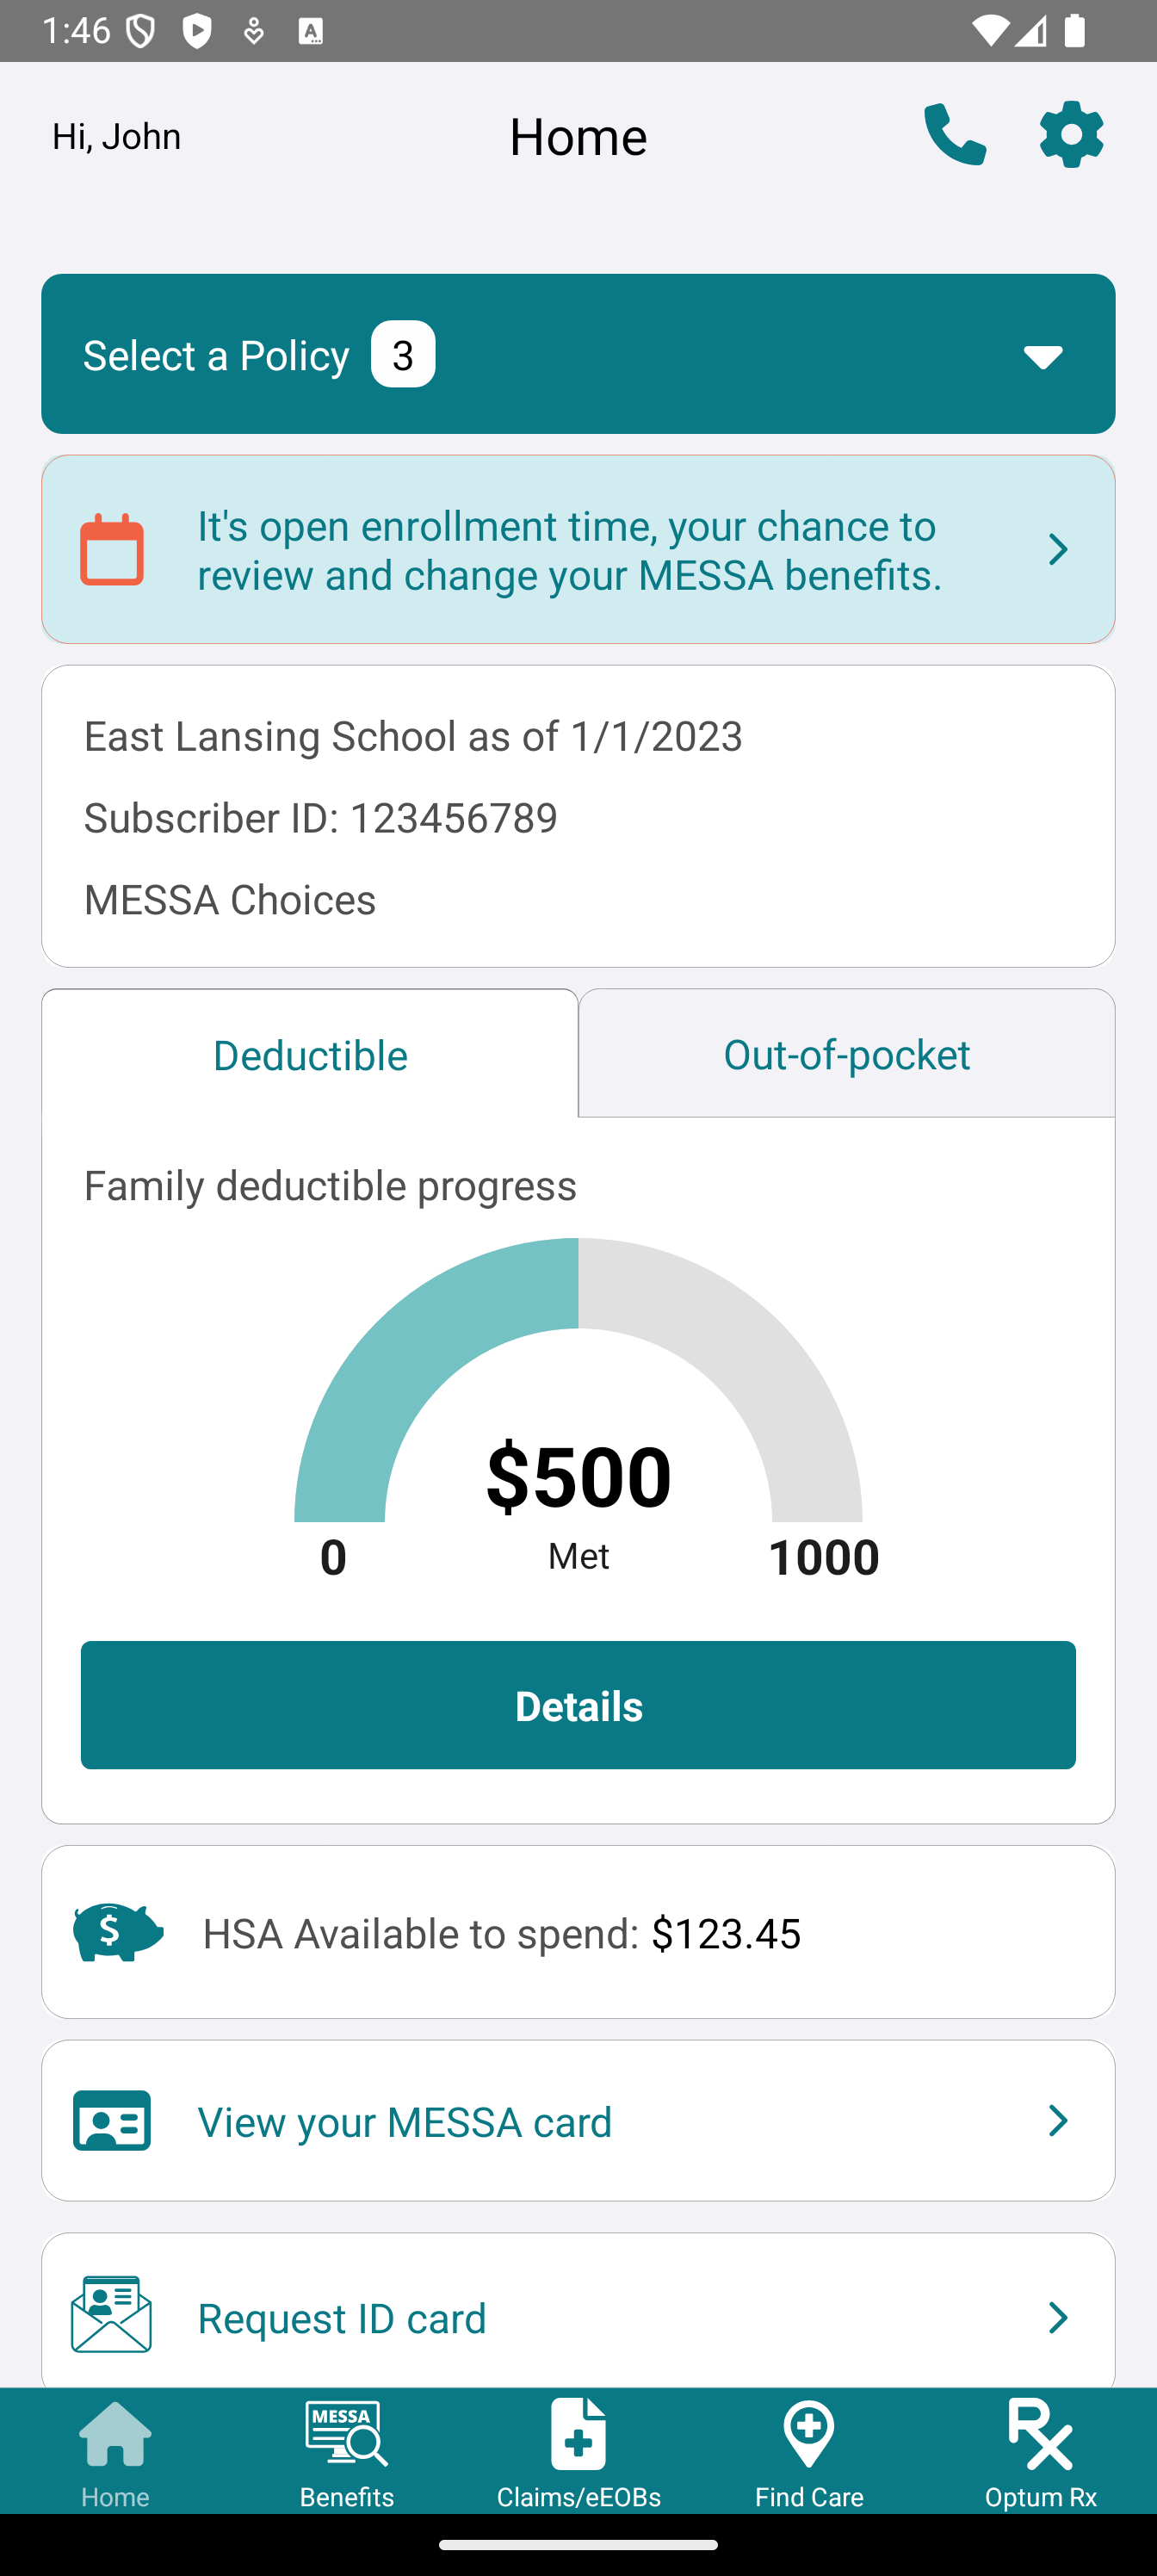Tap the East Lansing School subscriber card
The height and width of the screenshot is (2576, 1157).
point(578,816)
